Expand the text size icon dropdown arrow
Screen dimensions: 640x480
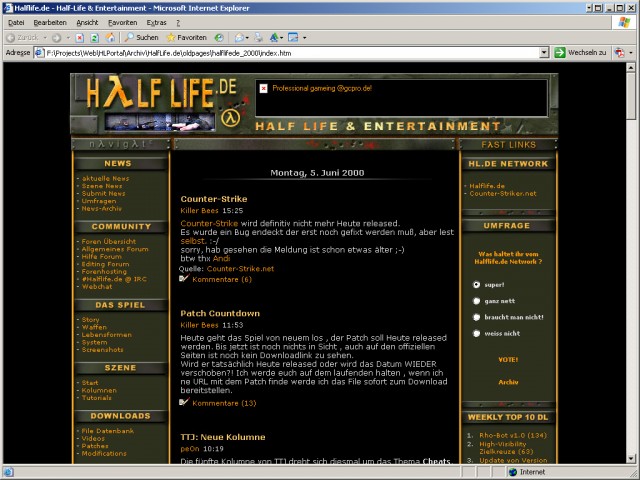tap(282, 38)
